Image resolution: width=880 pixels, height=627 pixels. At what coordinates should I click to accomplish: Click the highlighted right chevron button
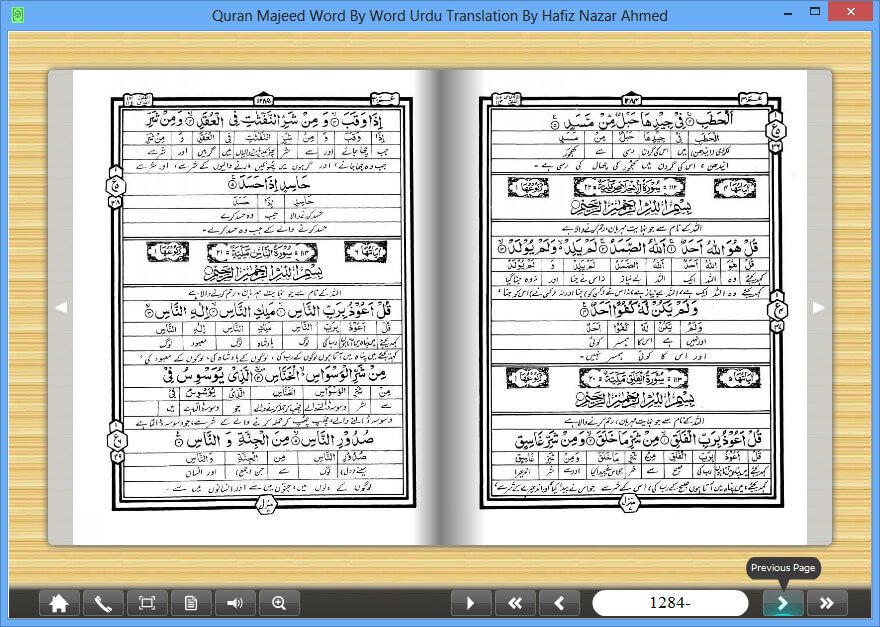(783, 603)
